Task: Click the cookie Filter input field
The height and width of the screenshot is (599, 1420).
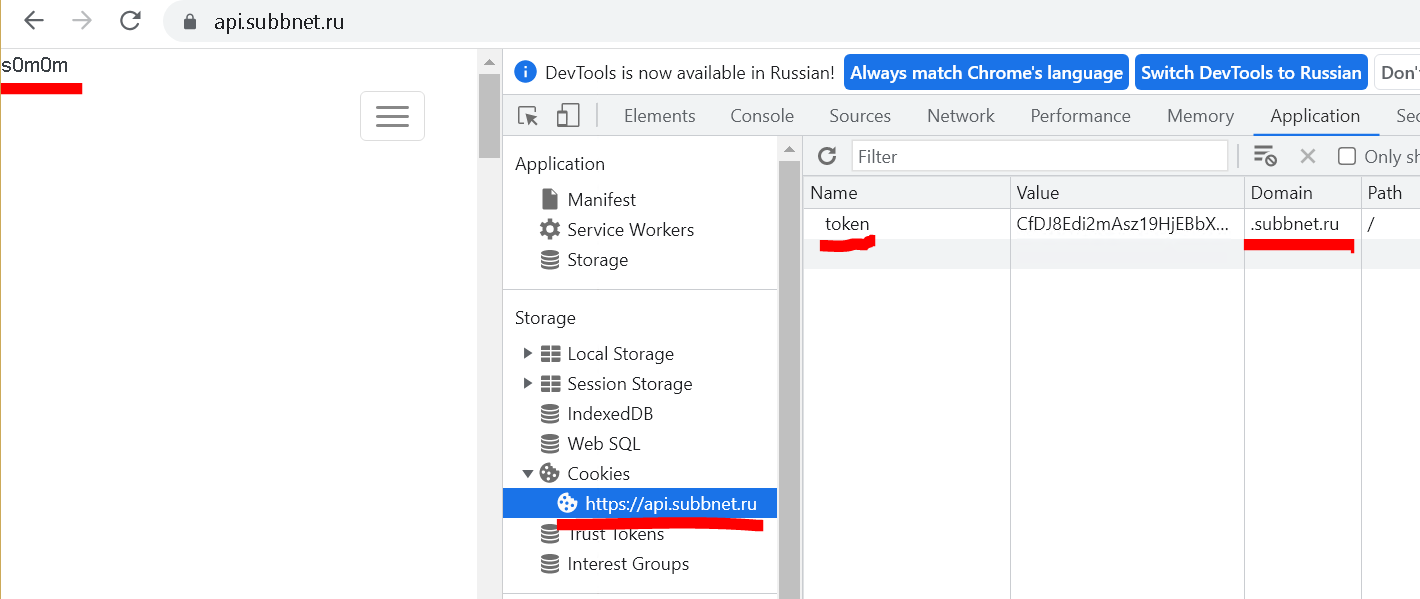Action: point(1039,156)
